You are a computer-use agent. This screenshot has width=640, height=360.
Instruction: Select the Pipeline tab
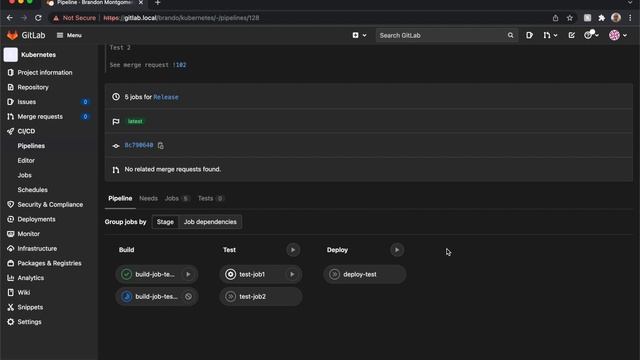(120, 199)
